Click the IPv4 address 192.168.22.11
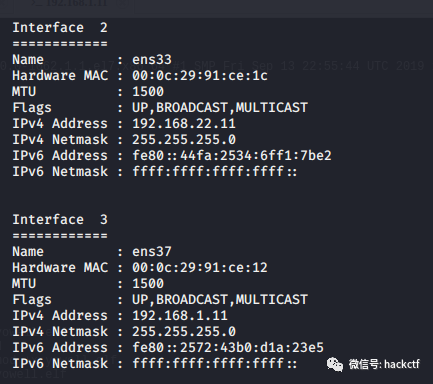This screenshot has width=433, height=384. pyautogui.click(x=184, y=124)
